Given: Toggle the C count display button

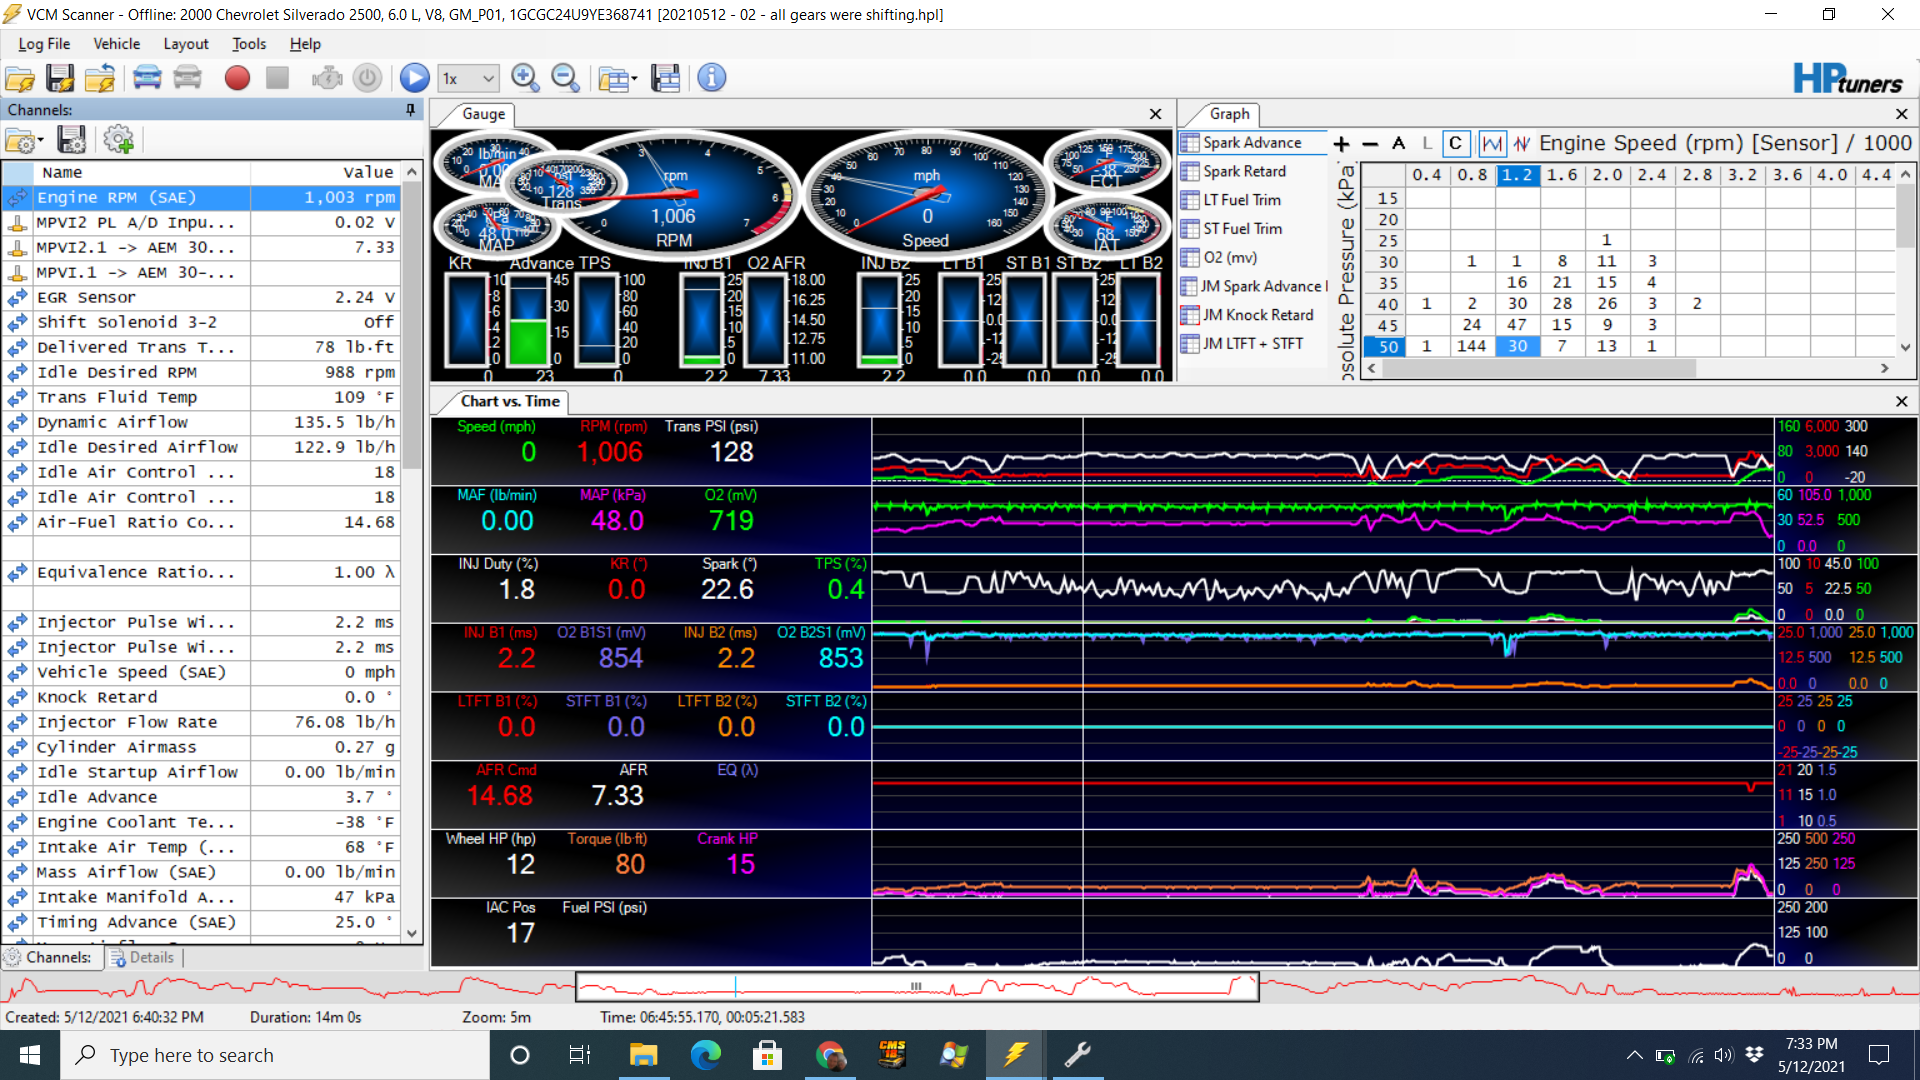Looking at the screenshot, I should pos(1455,144).
